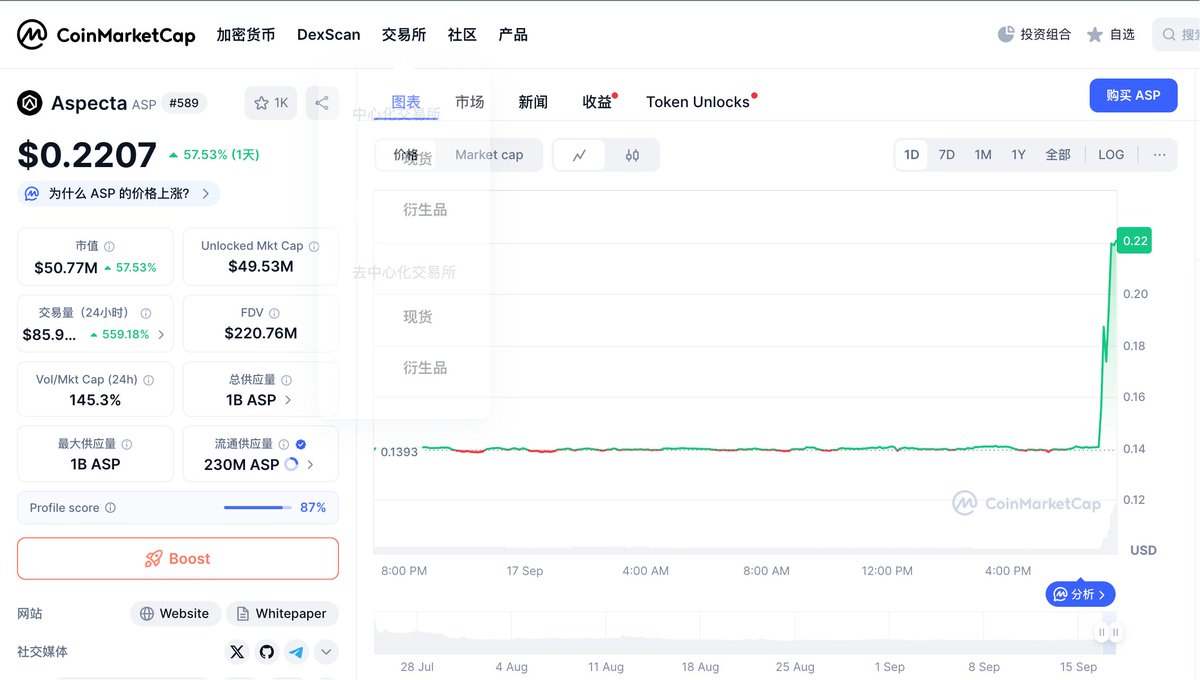Screen dimensions: 1200x680
Task: Click the Boost button
Action: (x=178, y=559)
